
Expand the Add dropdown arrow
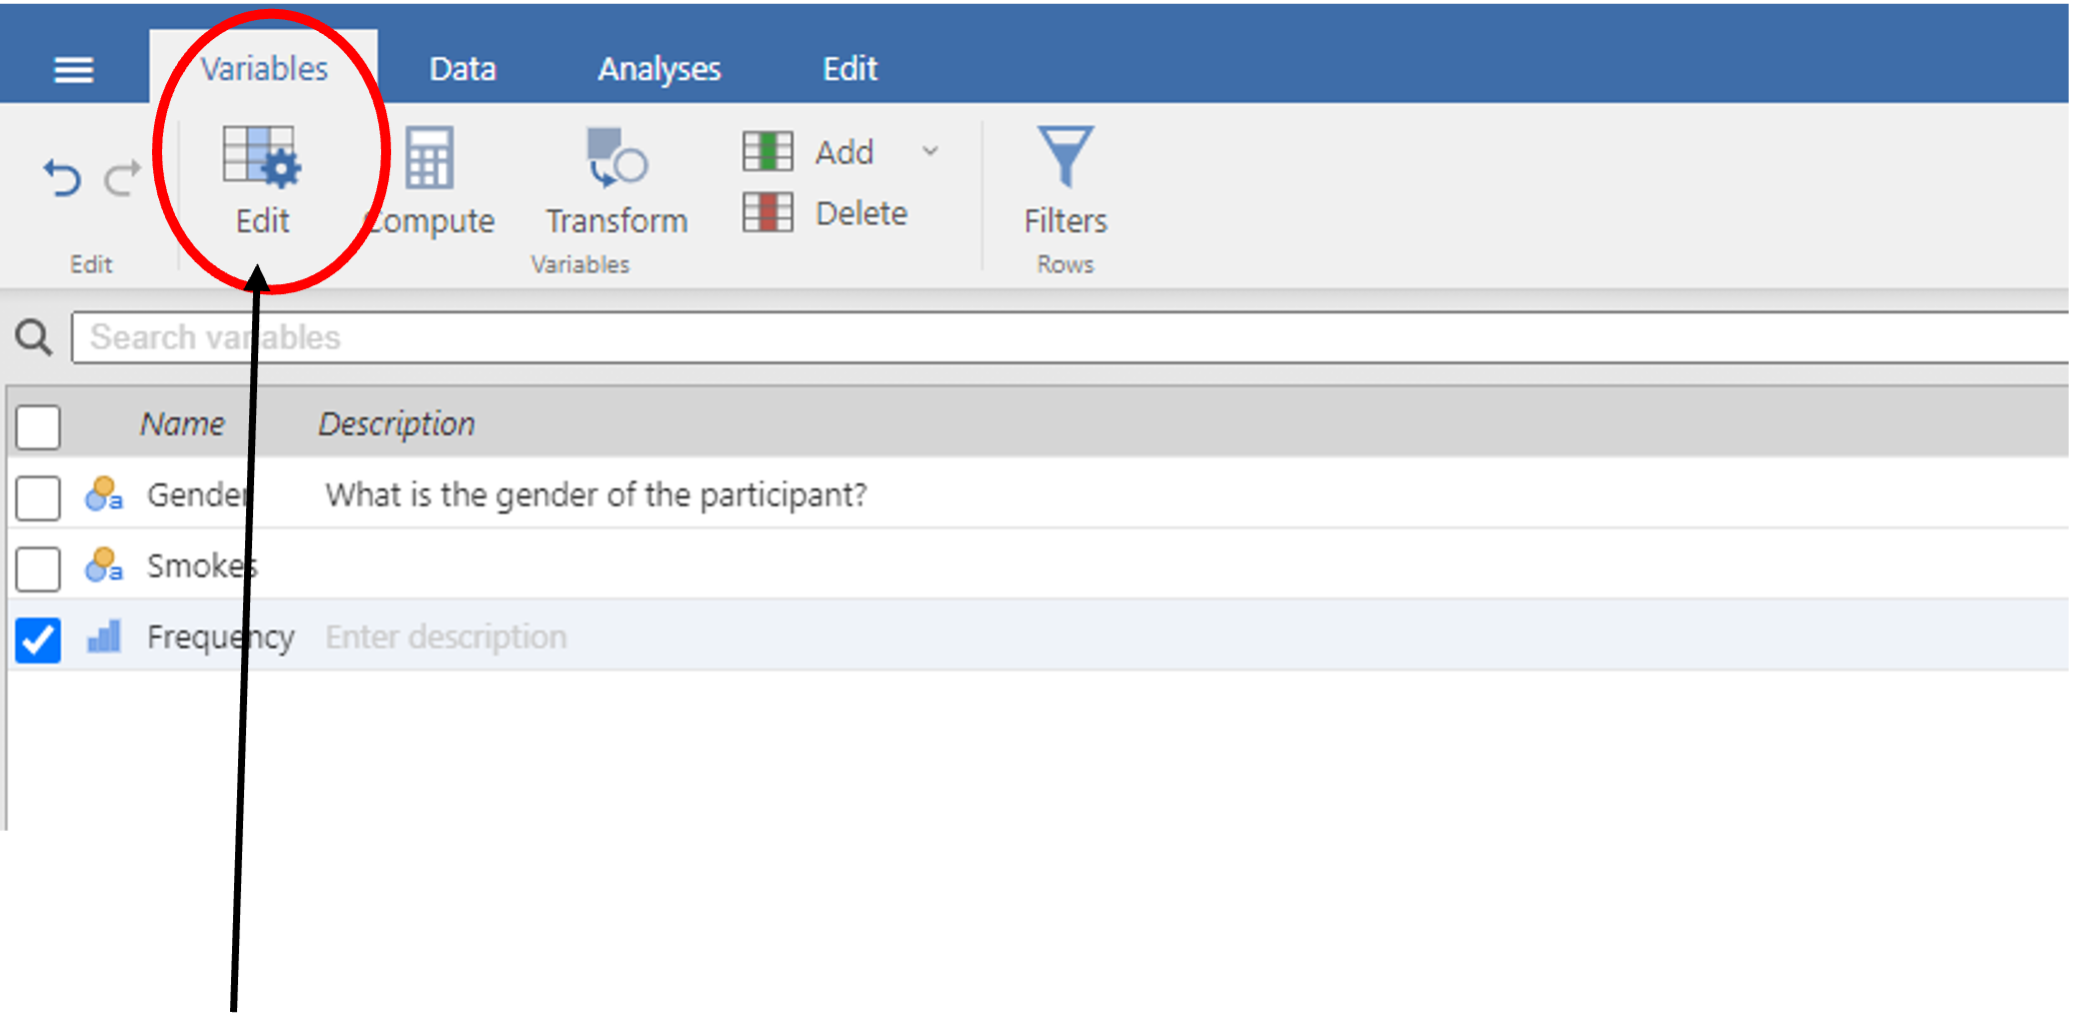[930, 151]
